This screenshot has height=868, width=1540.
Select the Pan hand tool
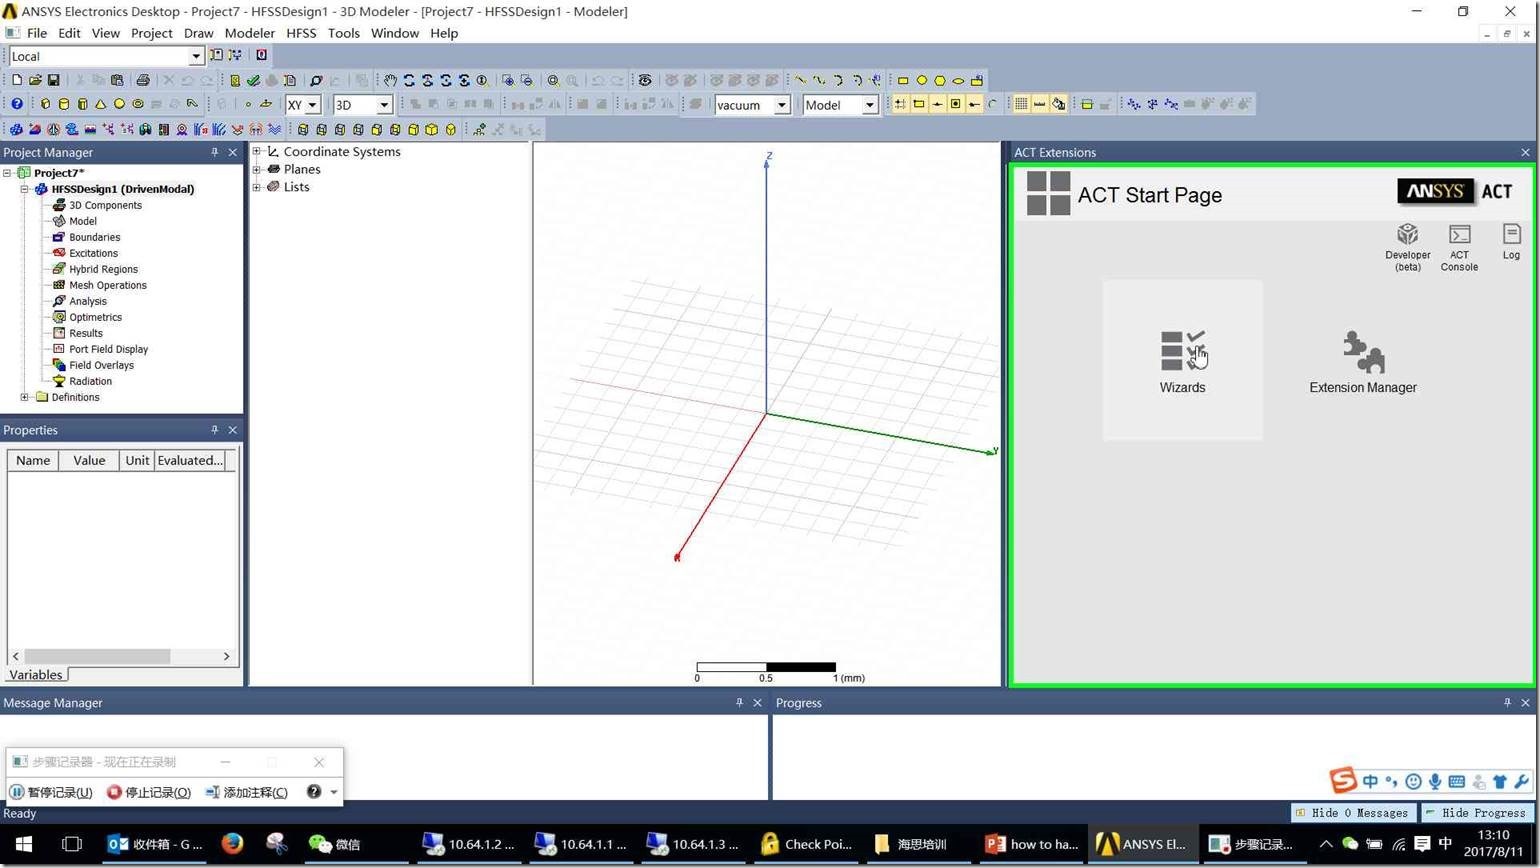[x=390, y=80]
